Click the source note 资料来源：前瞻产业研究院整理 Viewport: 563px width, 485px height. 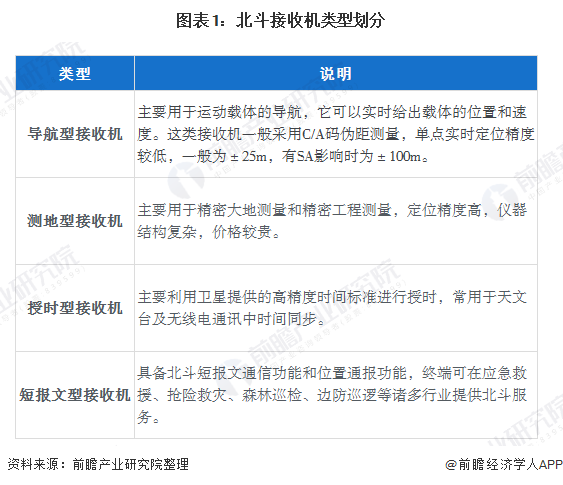(x=98, y=464)
